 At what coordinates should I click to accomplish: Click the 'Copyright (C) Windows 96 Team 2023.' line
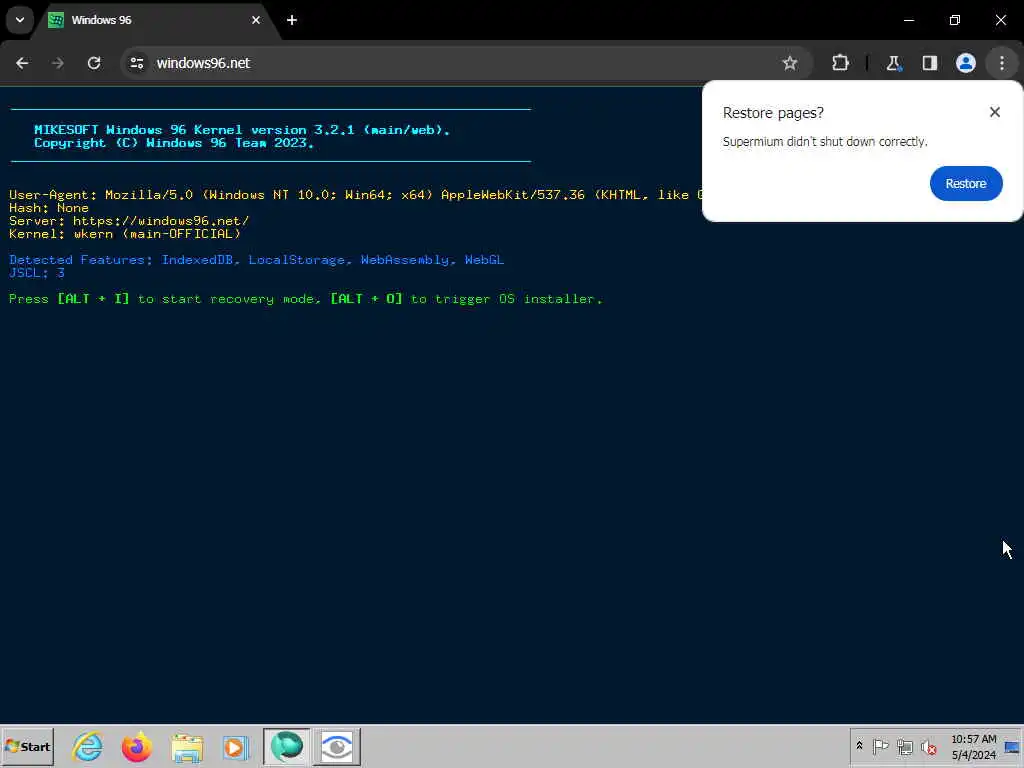(174, 143)
